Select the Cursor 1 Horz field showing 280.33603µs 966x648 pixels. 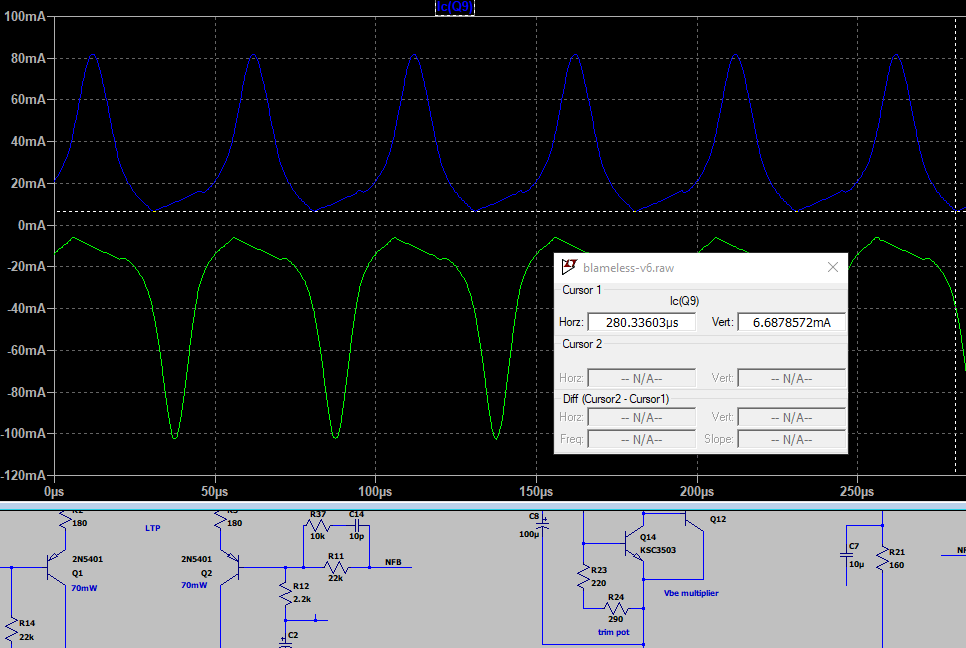point(641,322)
